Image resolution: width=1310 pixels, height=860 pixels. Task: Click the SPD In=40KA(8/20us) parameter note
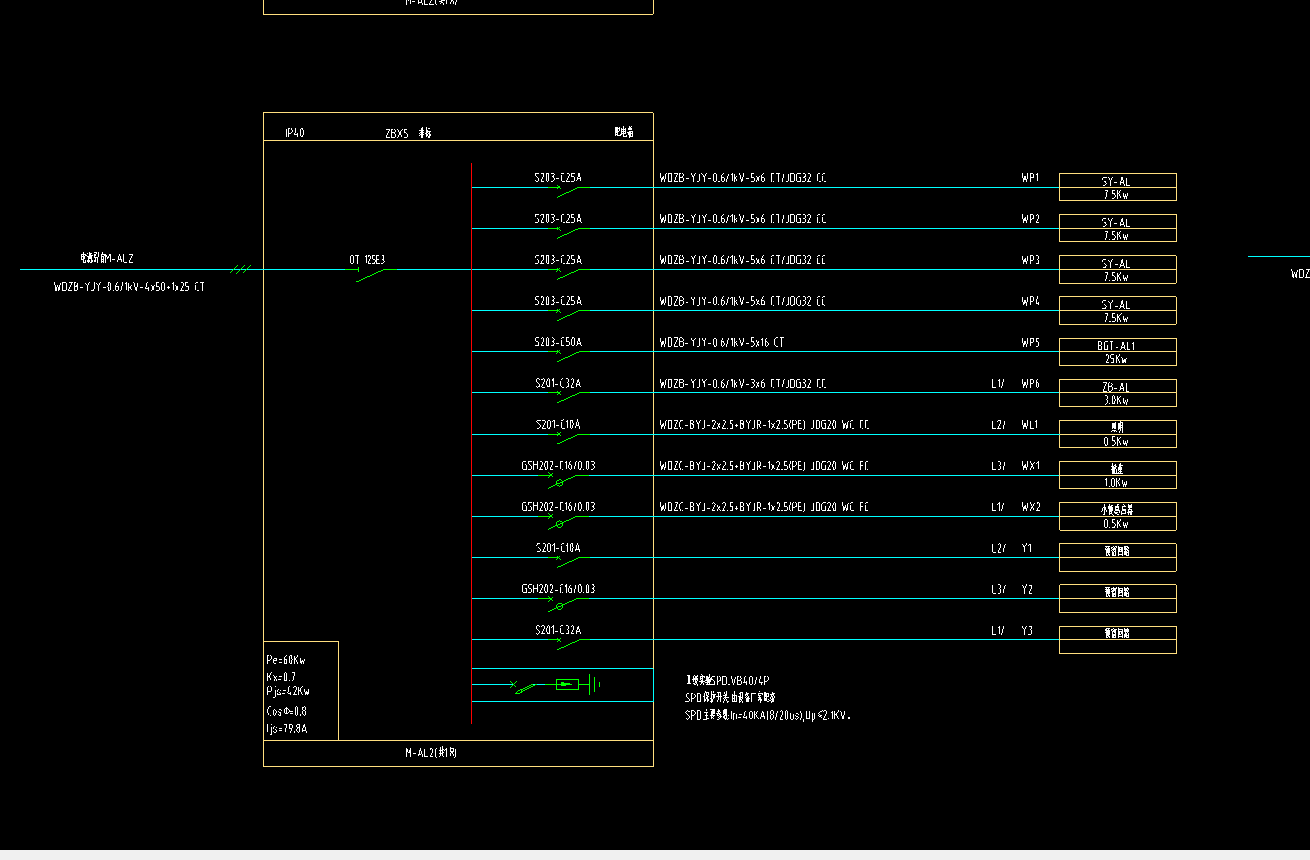click(x=767, y=715)
